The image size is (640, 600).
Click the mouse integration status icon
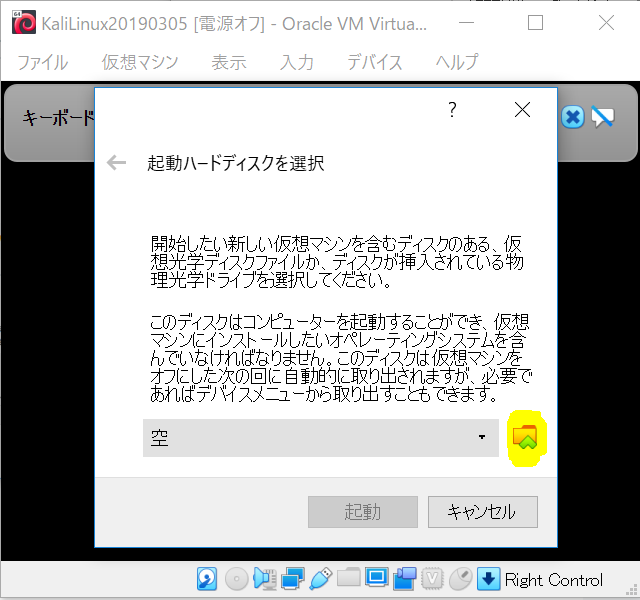coord(460,579)
